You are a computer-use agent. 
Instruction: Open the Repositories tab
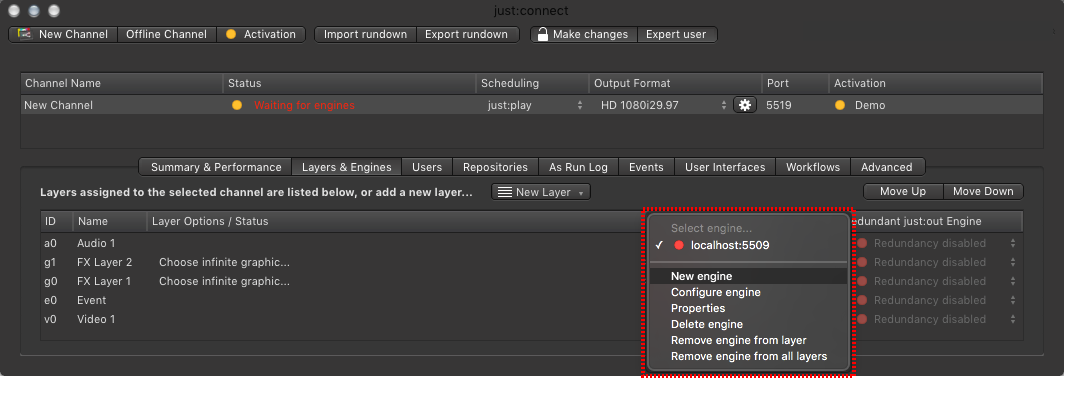495,167
